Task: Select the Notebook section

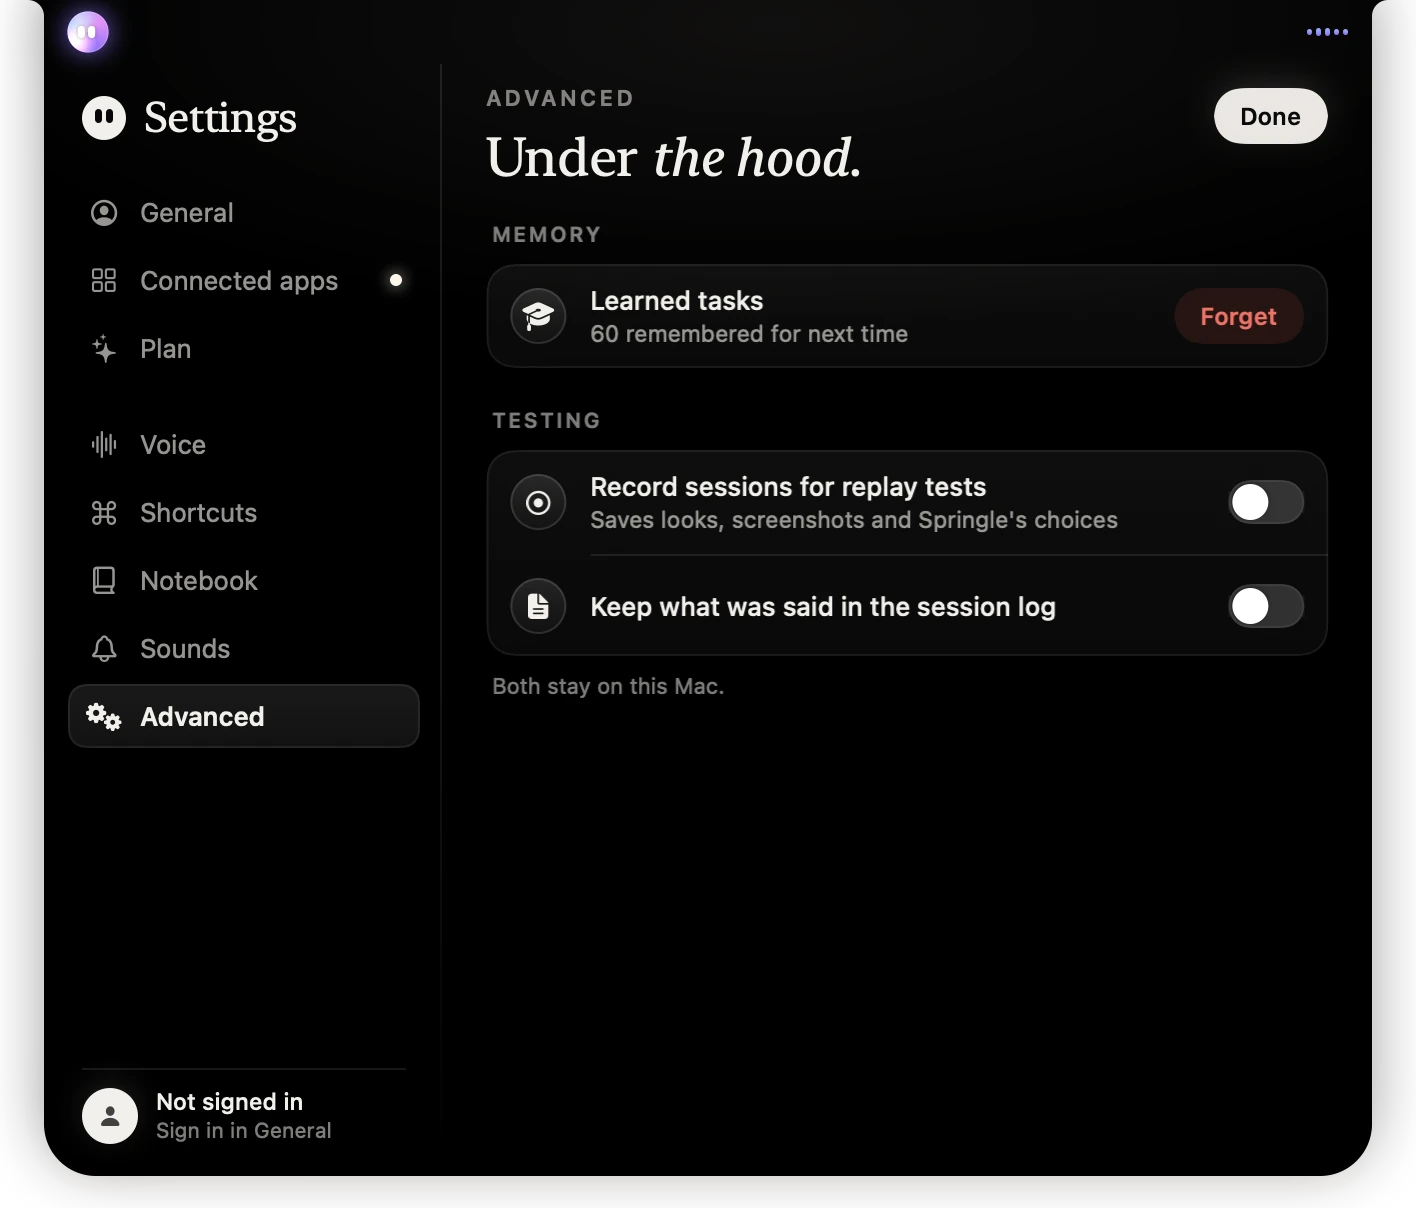Action: pos(243,581)
